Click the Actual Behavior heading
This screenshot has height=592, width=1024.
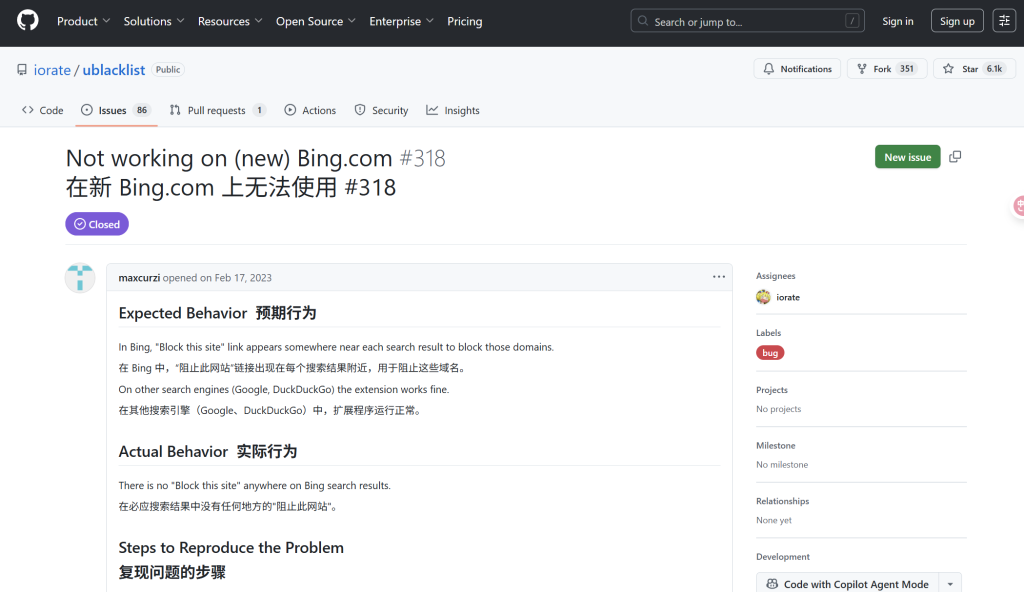pos(208,452)
